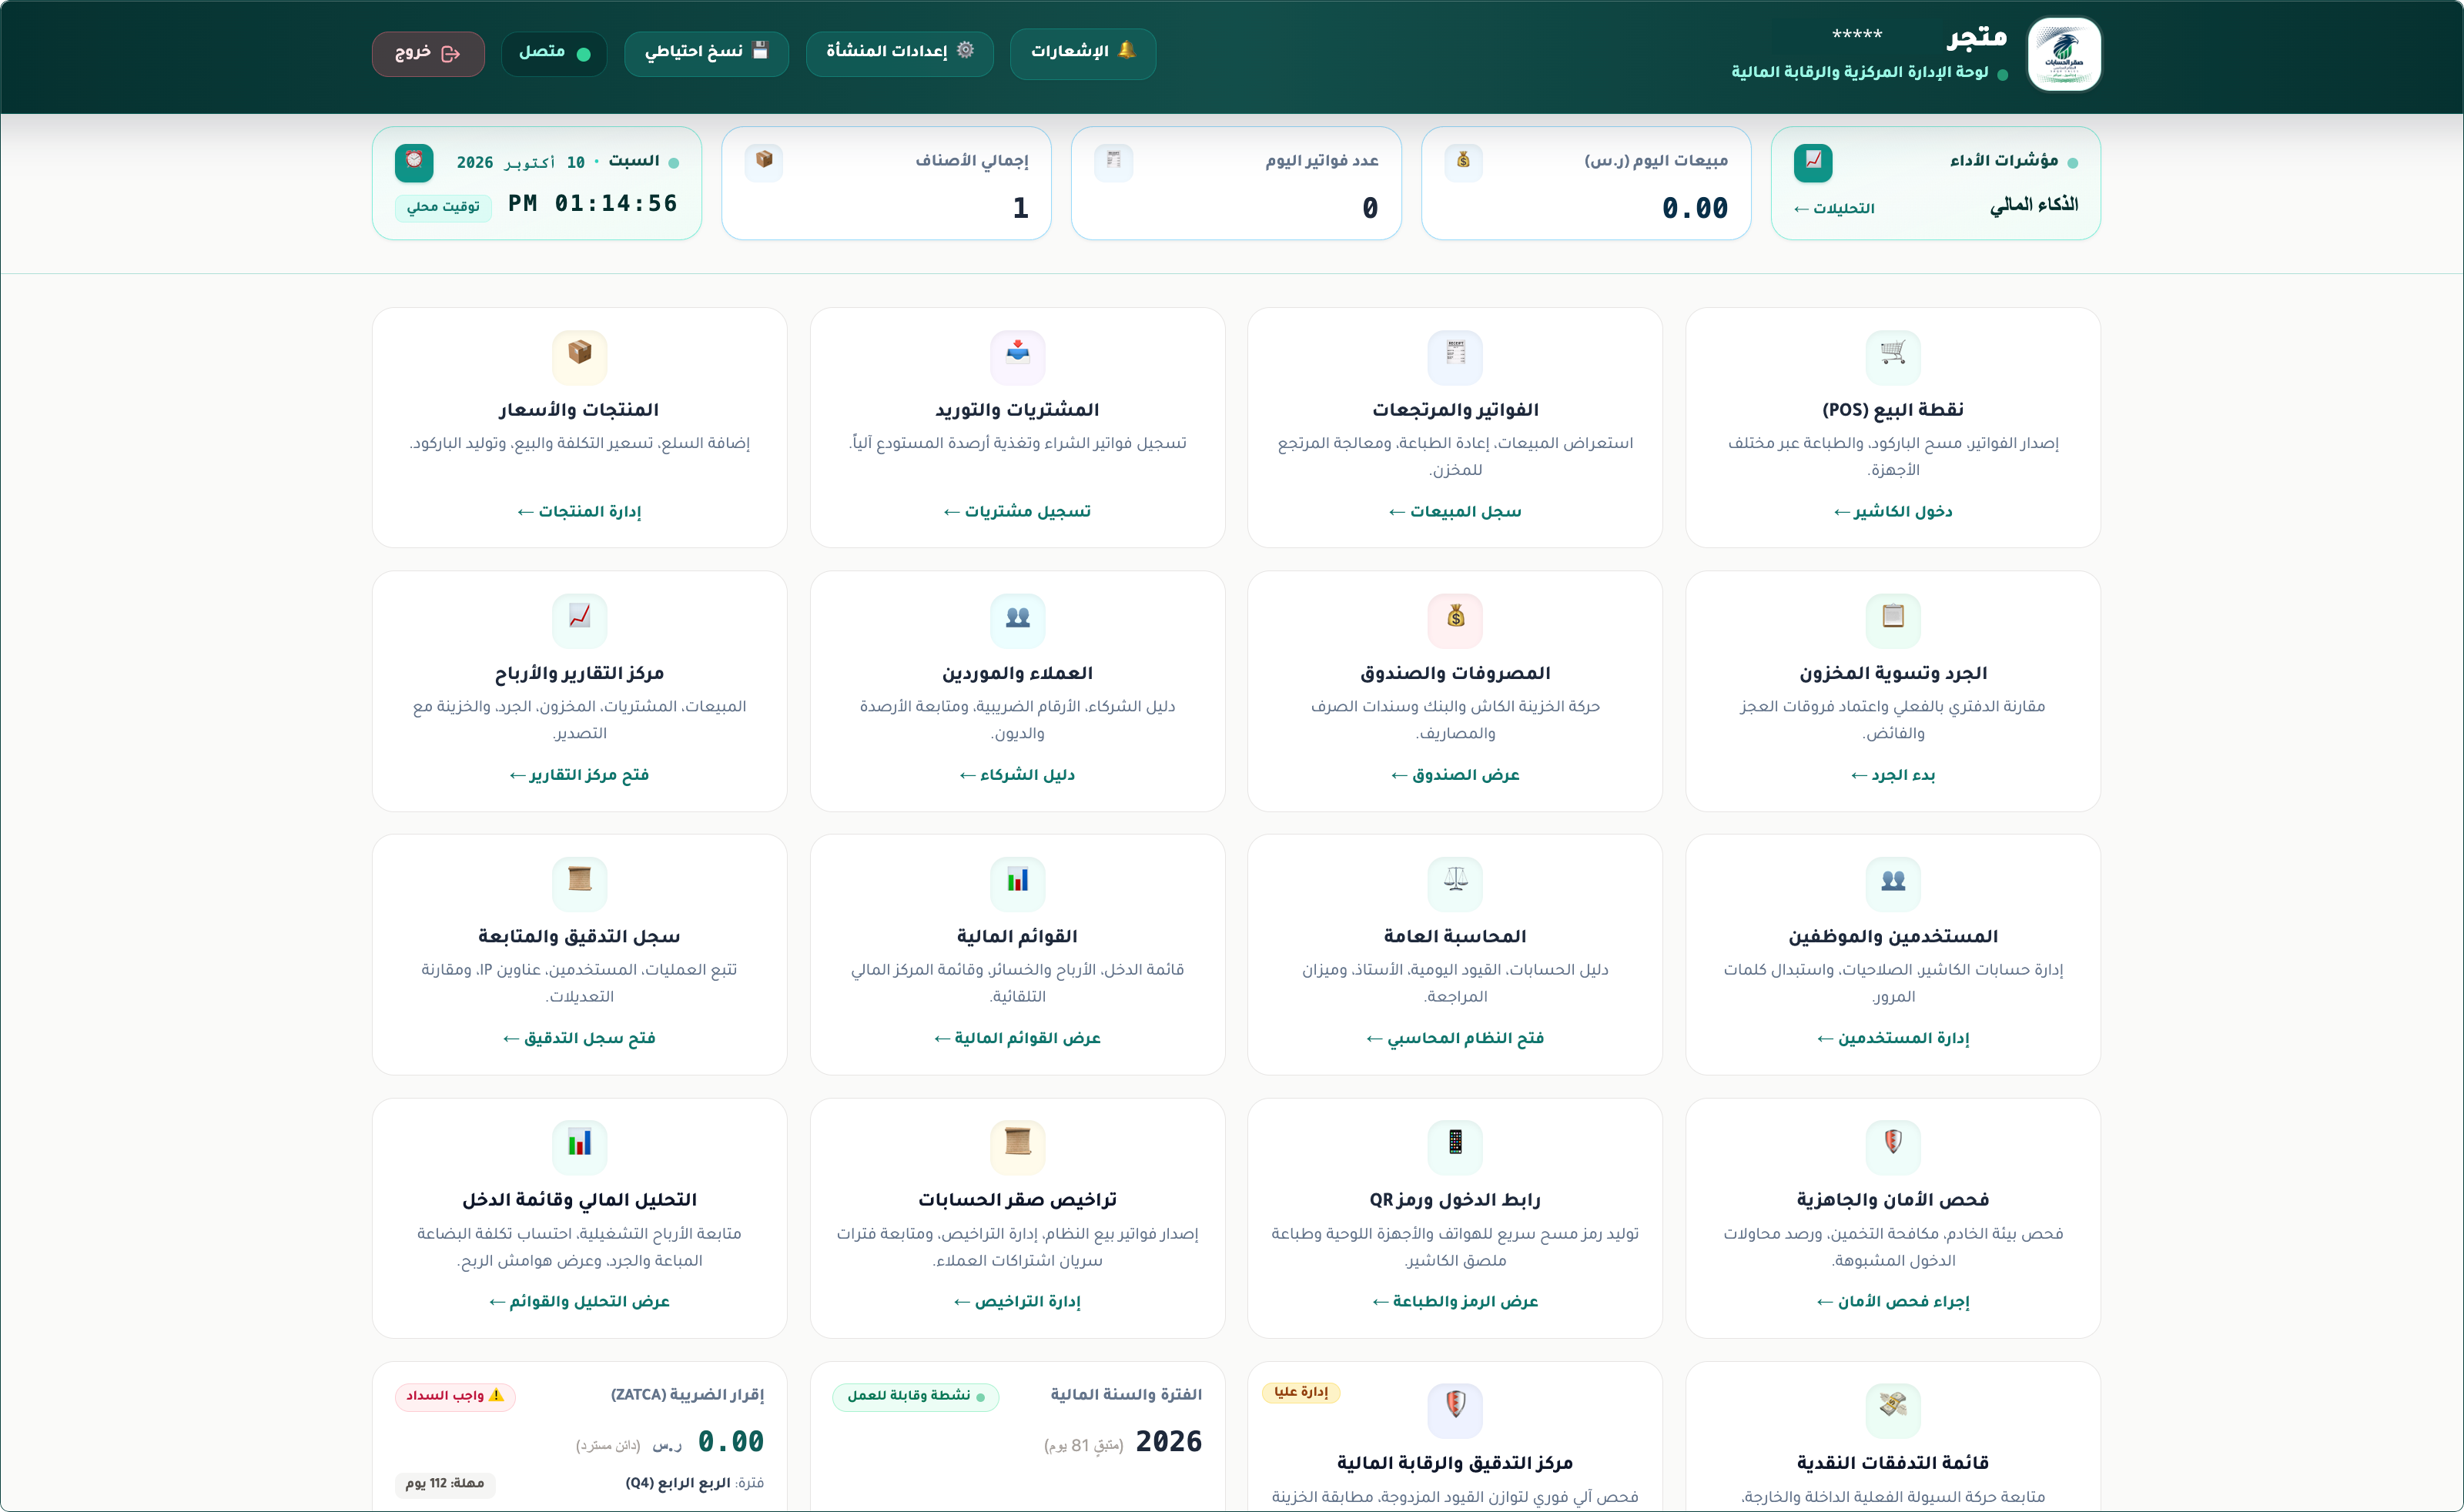Viewport: 2464px width, 1512px height.
Task: Click the PM 01:14:56 clock display
Action: (x=593, y=204)
